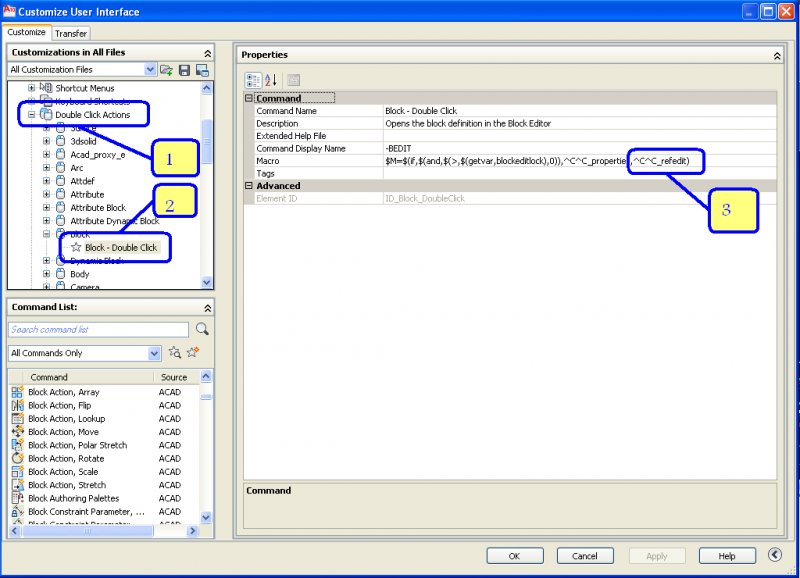The height and width of the screenshot is (578, 800).
Task: Expand the Attribute Block node
Action: coord(46,207)
